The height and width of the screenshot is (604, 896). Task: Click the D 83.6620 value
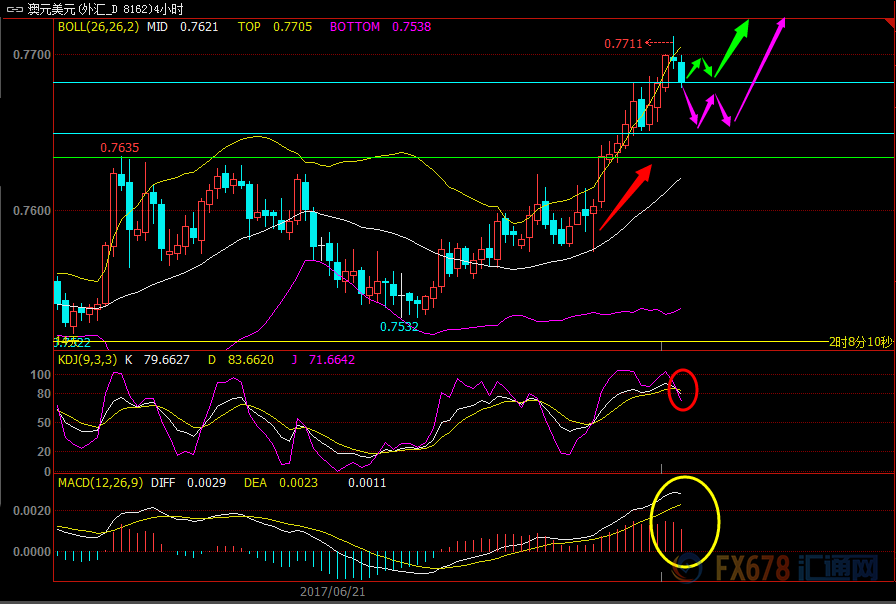241,360
